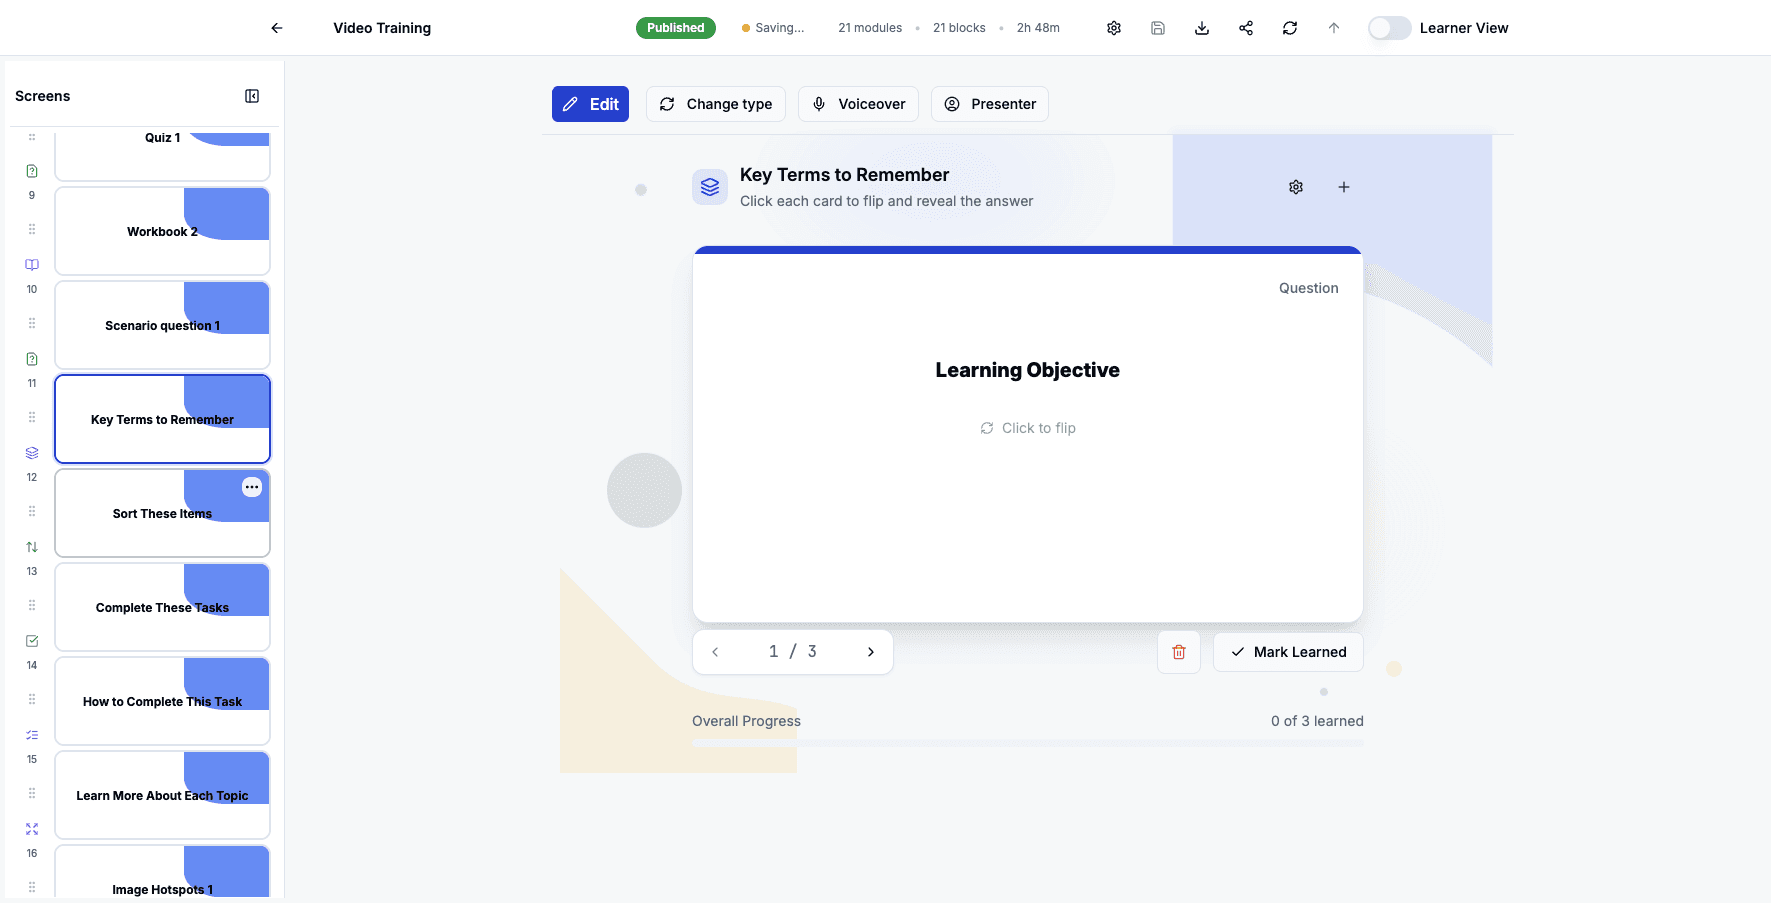Click the drag handle beside Sort These Items
Image resolution: width=1771 pixels, height=903 pixels.
click(32, 511)
